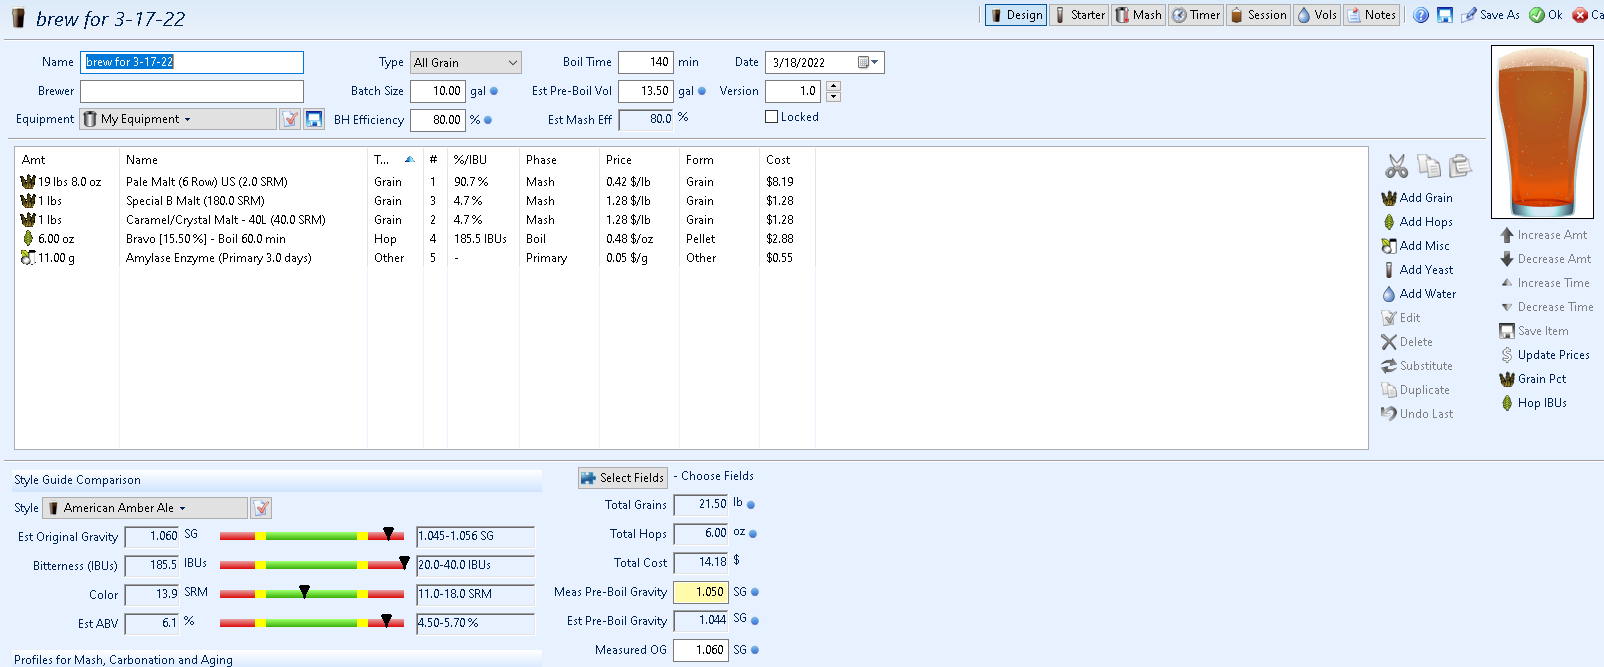Open the American Amber Ale style dropdown
Image resolution: width=1604 pixels, height=667 pixels.
(144, 508)
